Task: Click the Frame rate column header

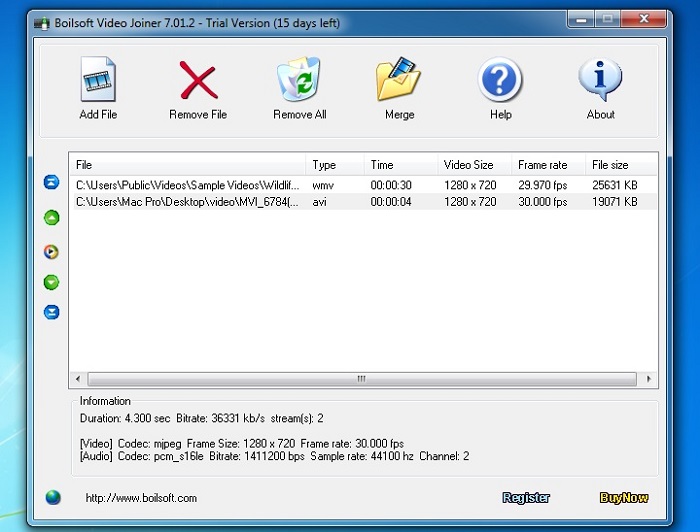Action: point(543,165)
